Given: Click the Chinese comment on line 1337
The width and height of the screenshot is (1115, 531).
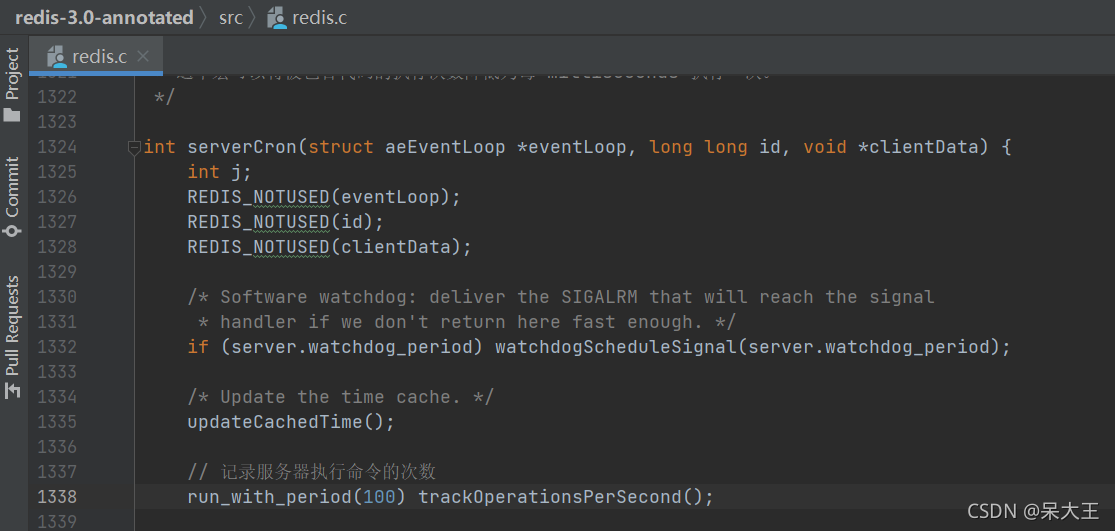Looking at the screenshot, I should coord(311,471).
